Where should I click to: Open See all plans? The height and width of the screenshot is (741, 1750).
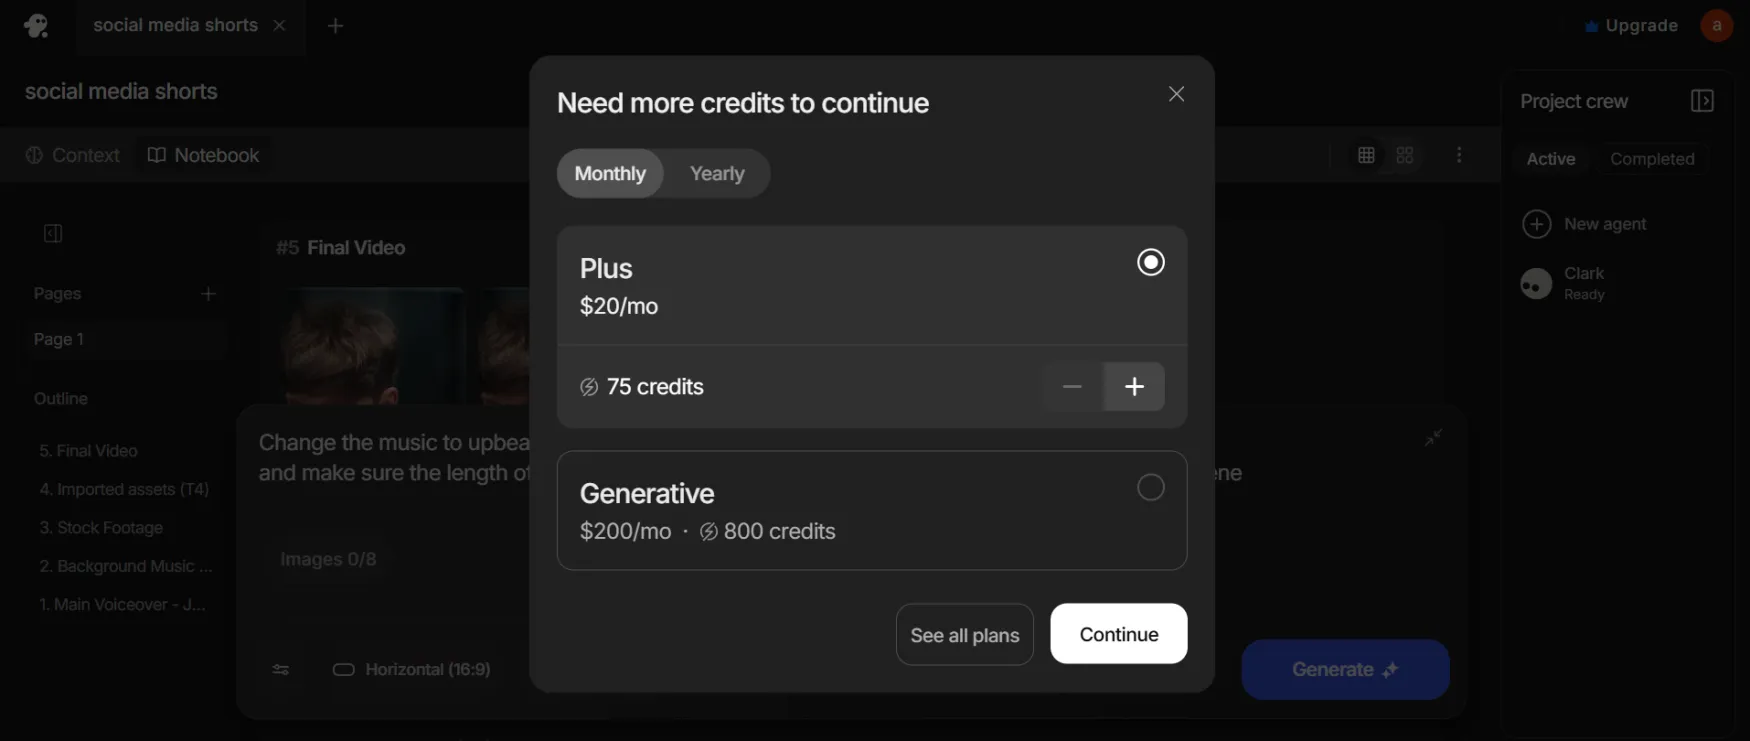pos(965,635)
